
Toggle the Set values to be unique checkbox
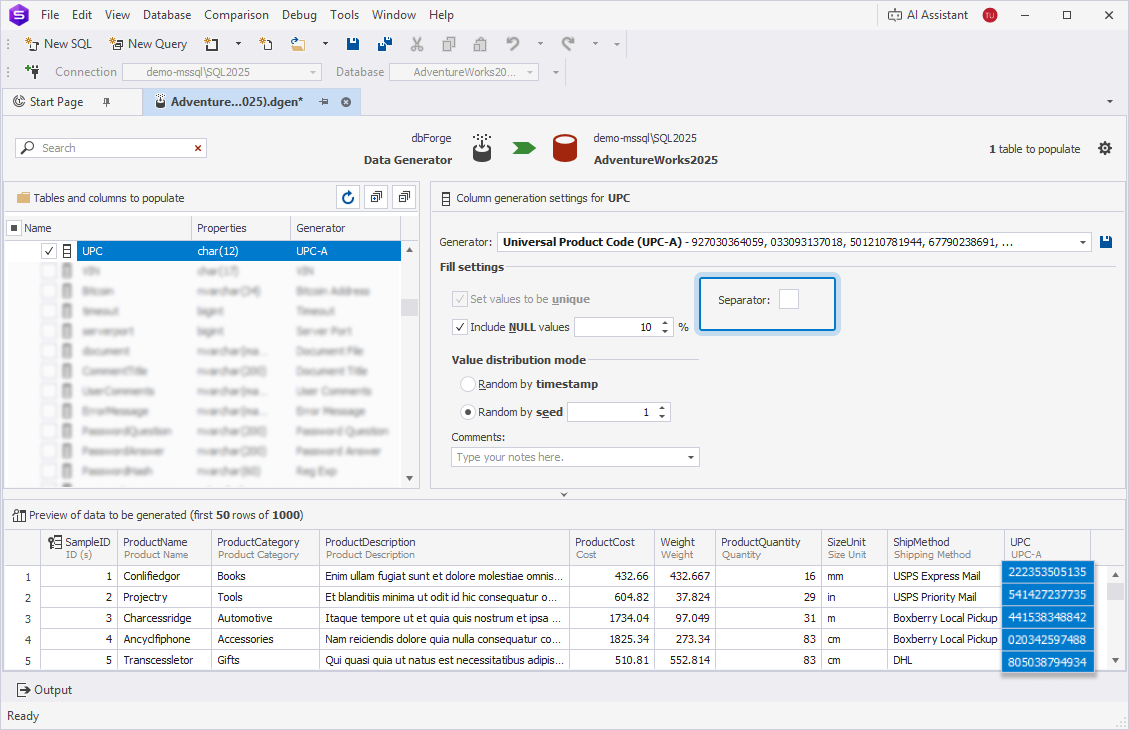click(x=459, y=299)
